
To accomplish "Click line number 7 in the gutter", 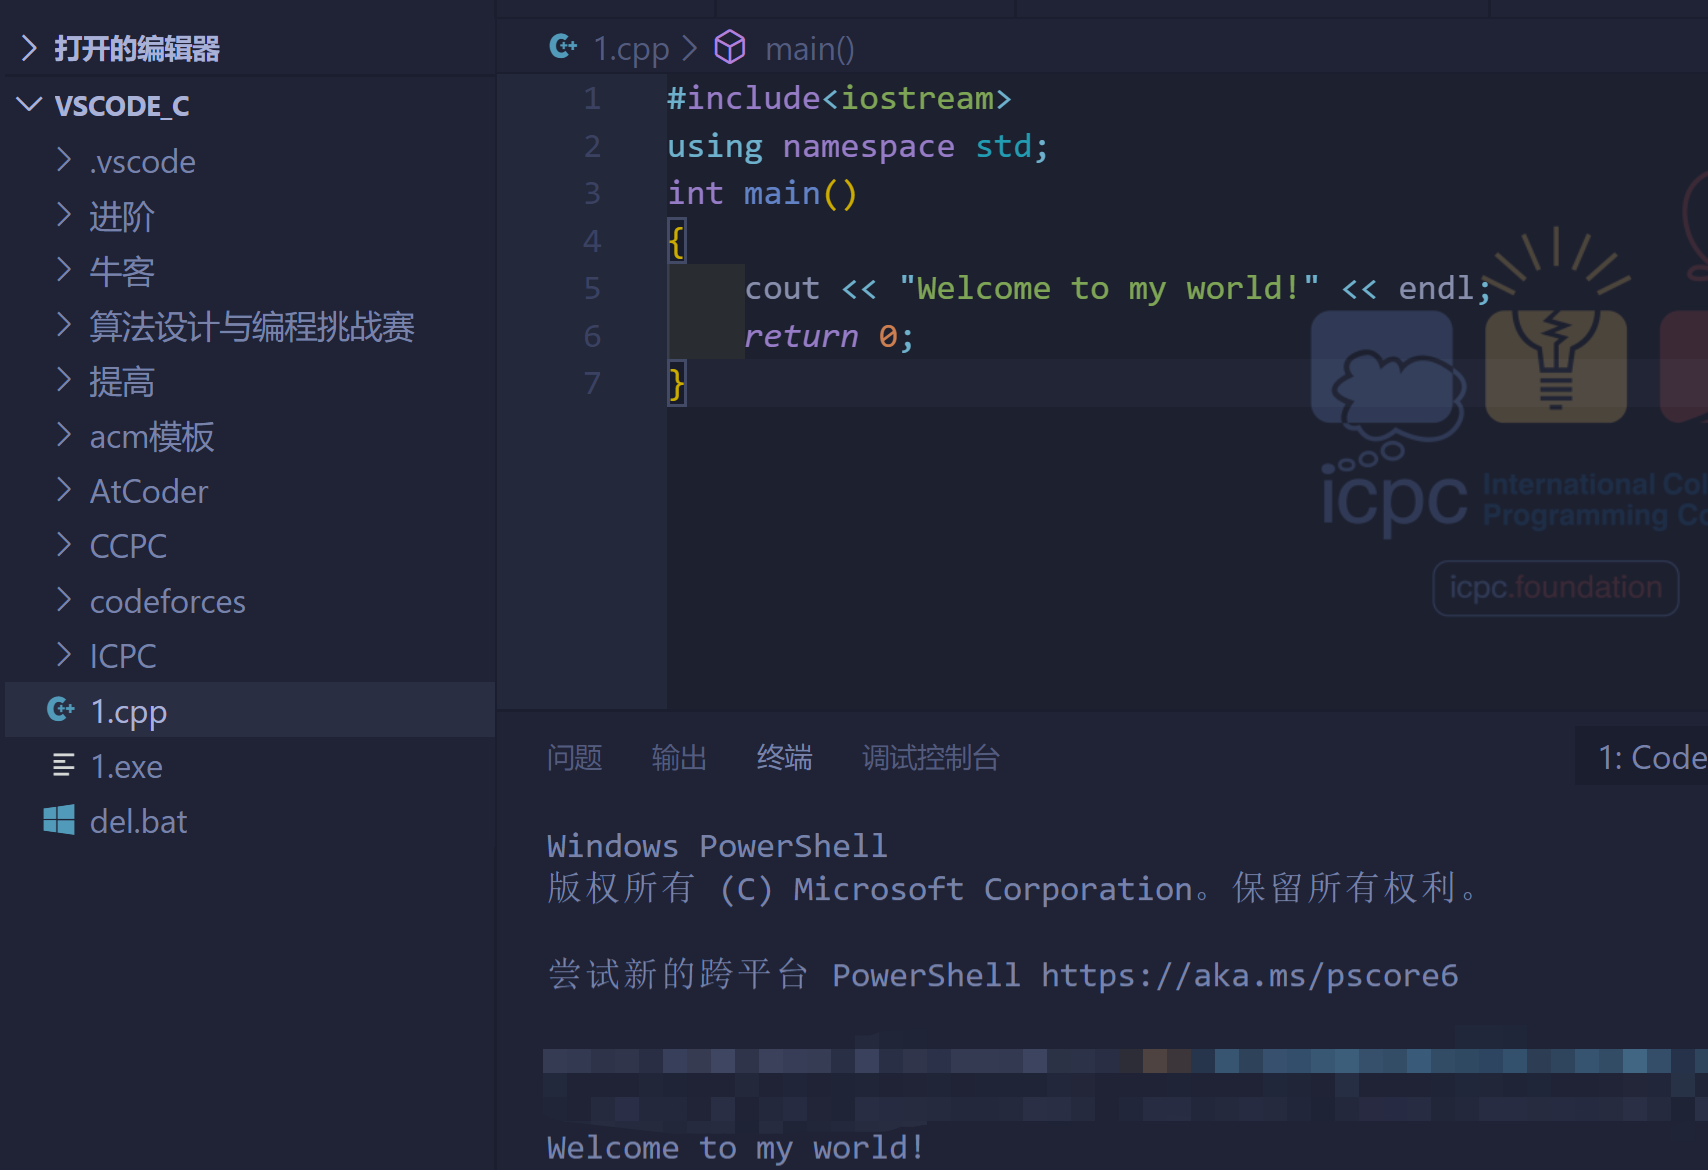I will point(593,383).
